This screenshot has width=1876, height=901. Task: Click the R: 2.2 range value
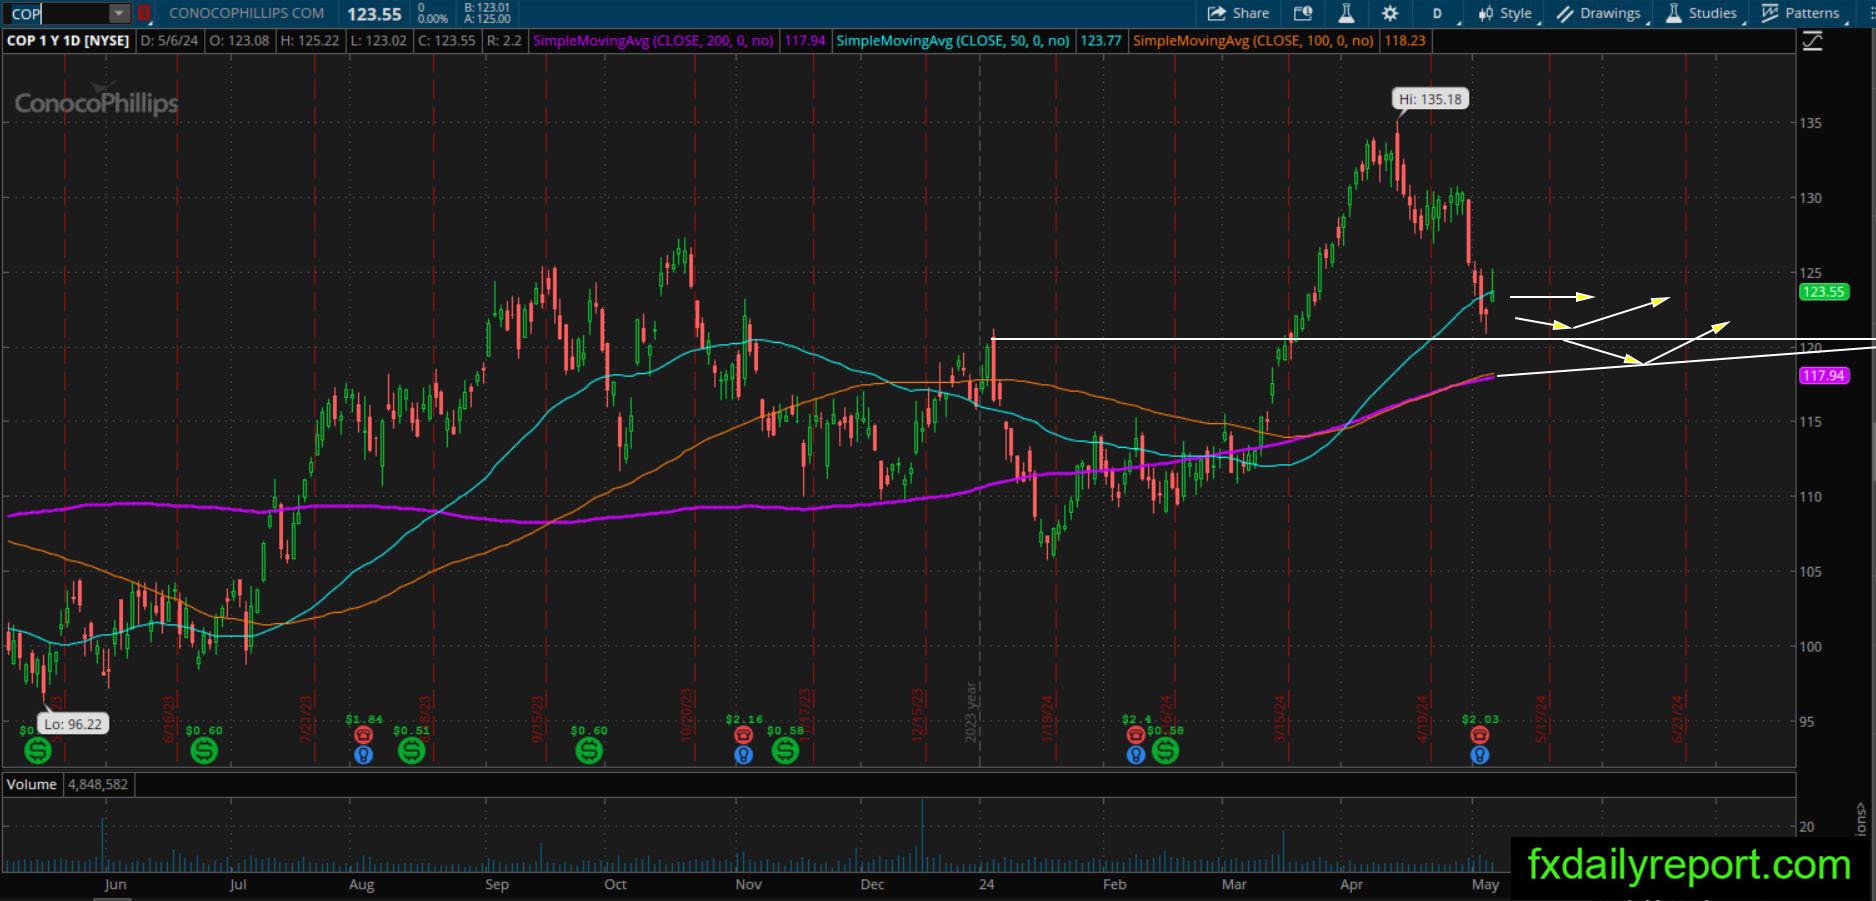[x=504, y=41]
